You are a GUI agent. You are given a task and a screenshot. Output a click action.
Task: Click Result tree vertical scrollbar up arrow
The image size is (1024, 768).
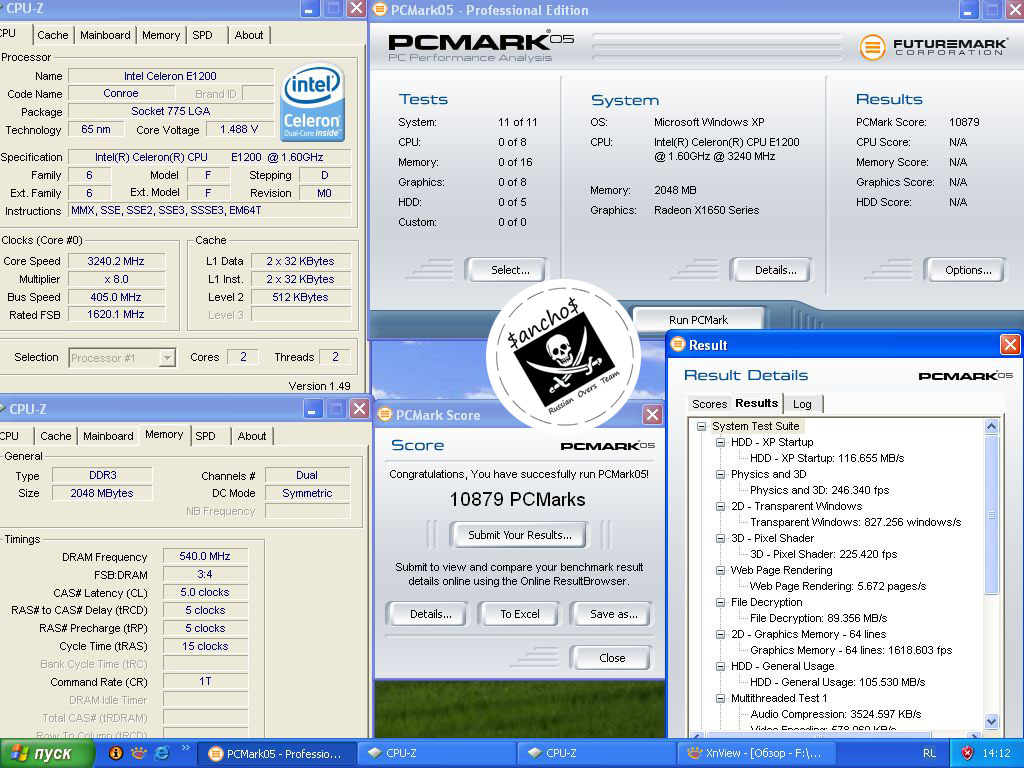tap(991, 427)
